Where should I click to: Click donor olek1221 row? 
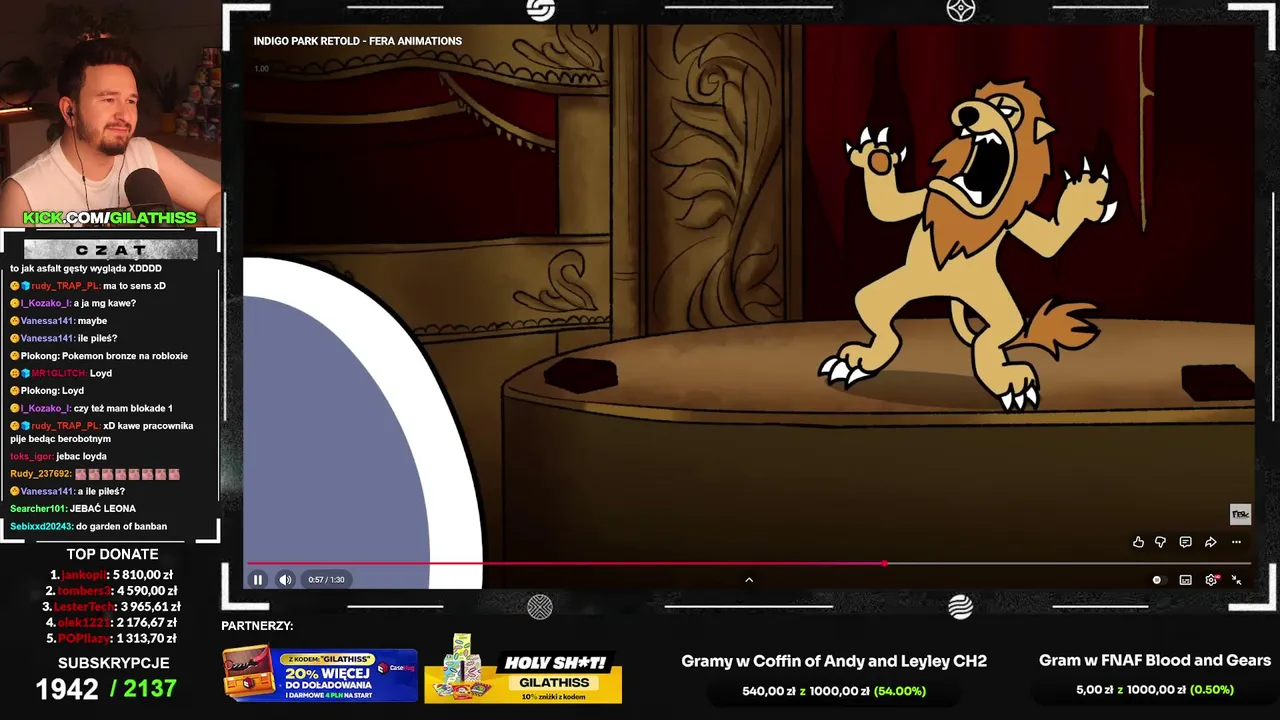pos(111,623)
